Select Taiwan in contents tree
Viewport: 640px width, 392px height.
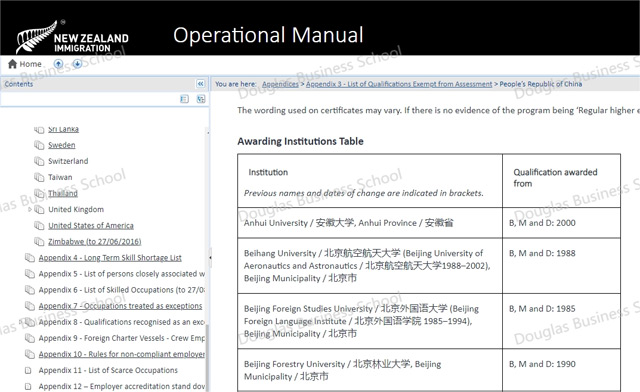coord(60,177)
